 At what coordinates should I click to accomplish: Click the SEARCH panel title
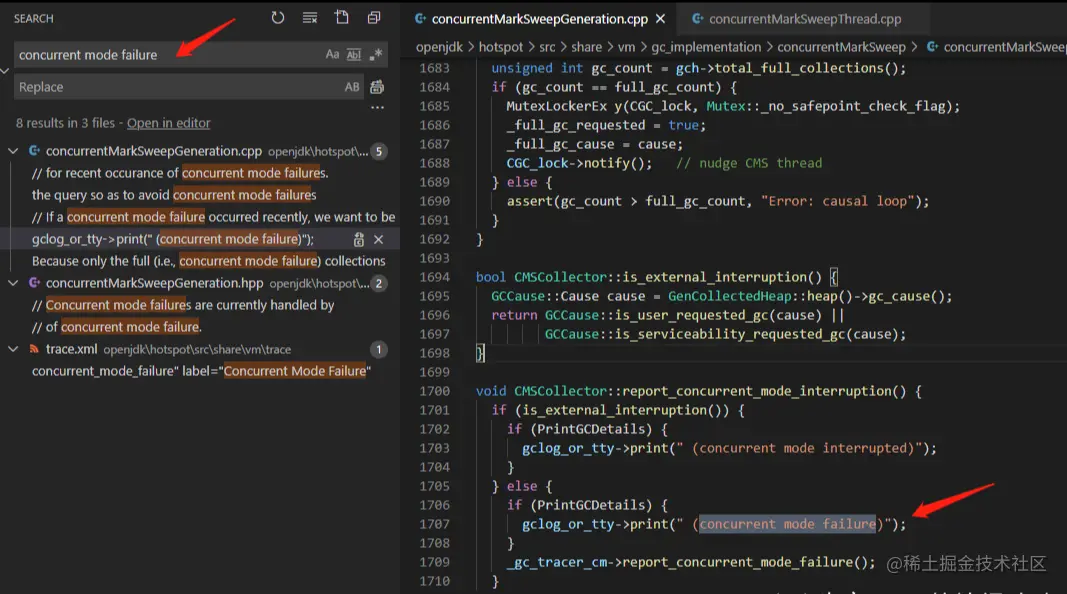click(33, 18)
